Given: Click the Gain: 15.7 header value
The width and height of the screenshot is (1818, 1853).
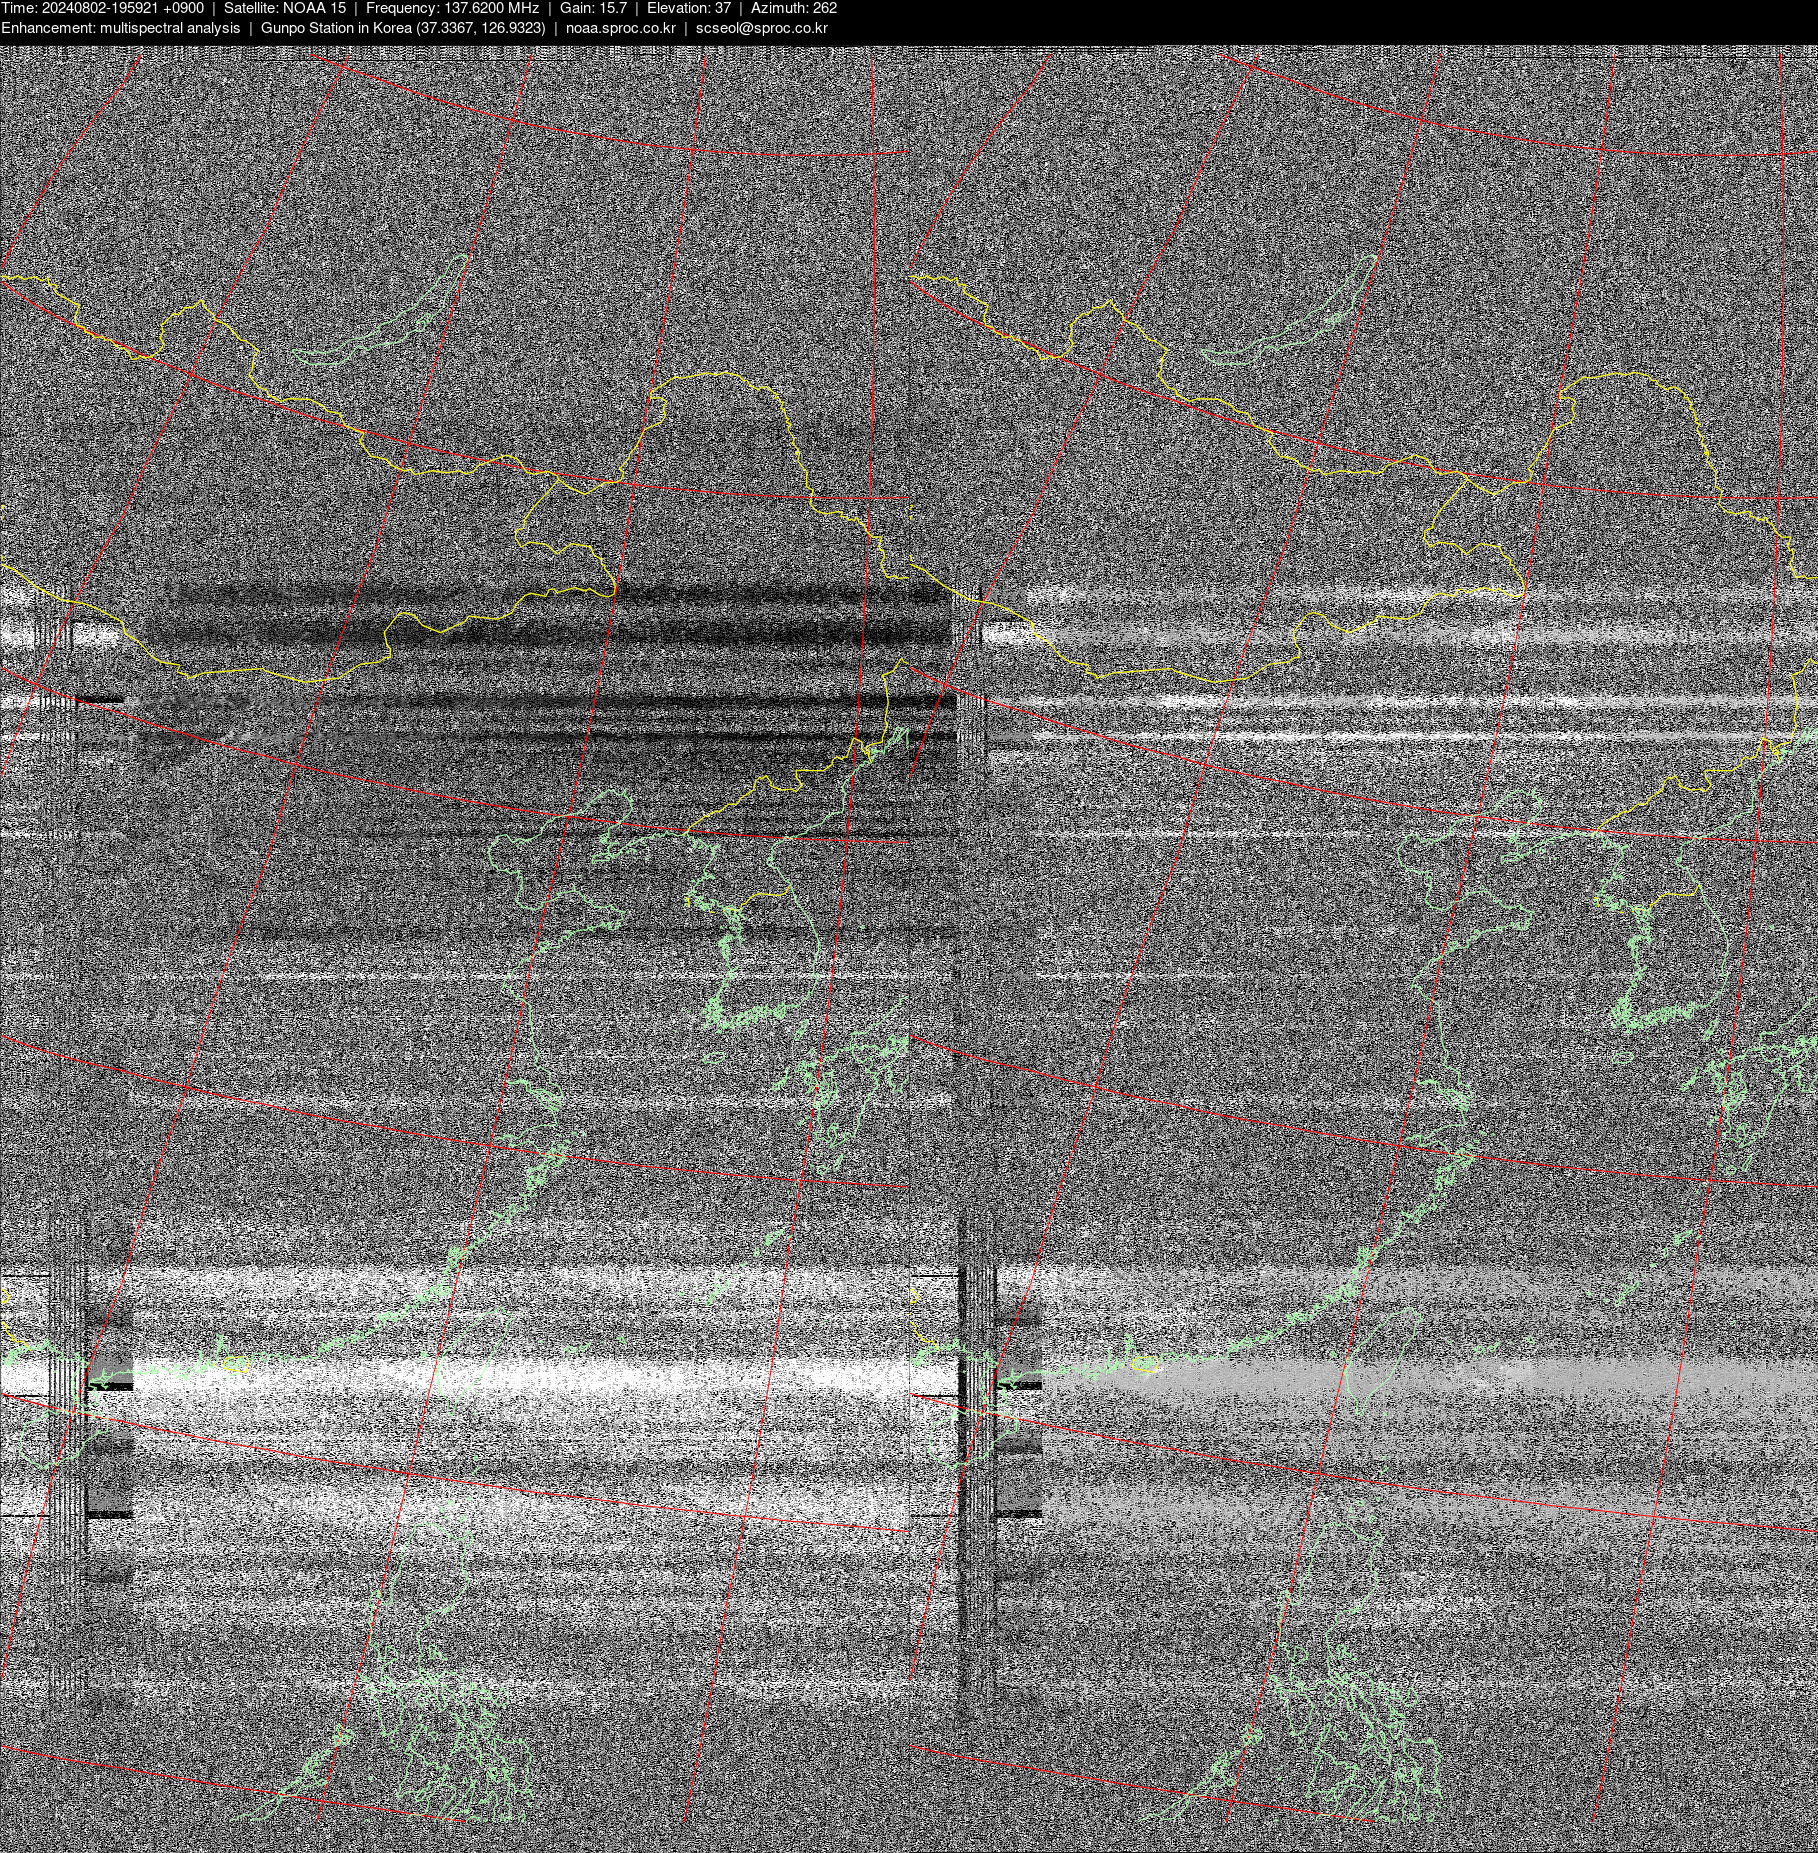Looking at the screenshot, I should pos(593,8).
